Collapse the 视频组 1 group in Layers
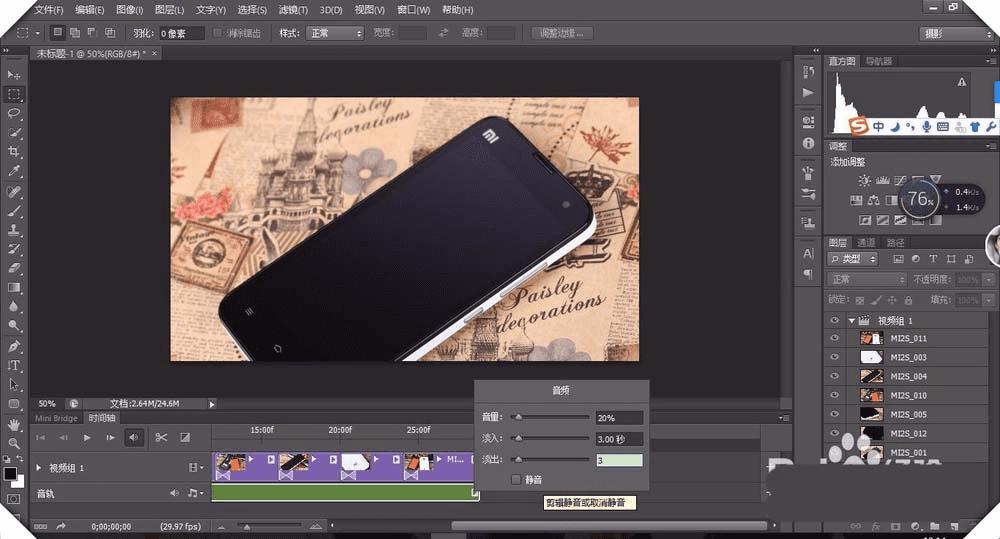 [x=852, y=320]
